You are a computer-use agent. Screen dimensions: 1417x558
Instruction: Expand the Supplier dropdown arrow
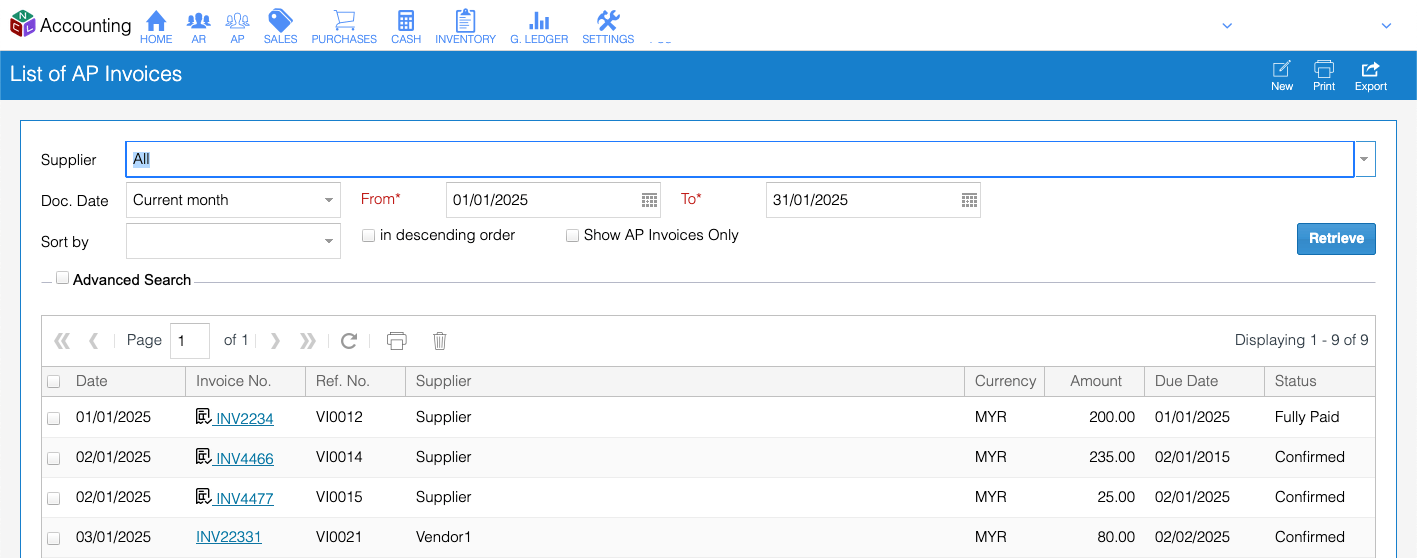coord(1365,159)
